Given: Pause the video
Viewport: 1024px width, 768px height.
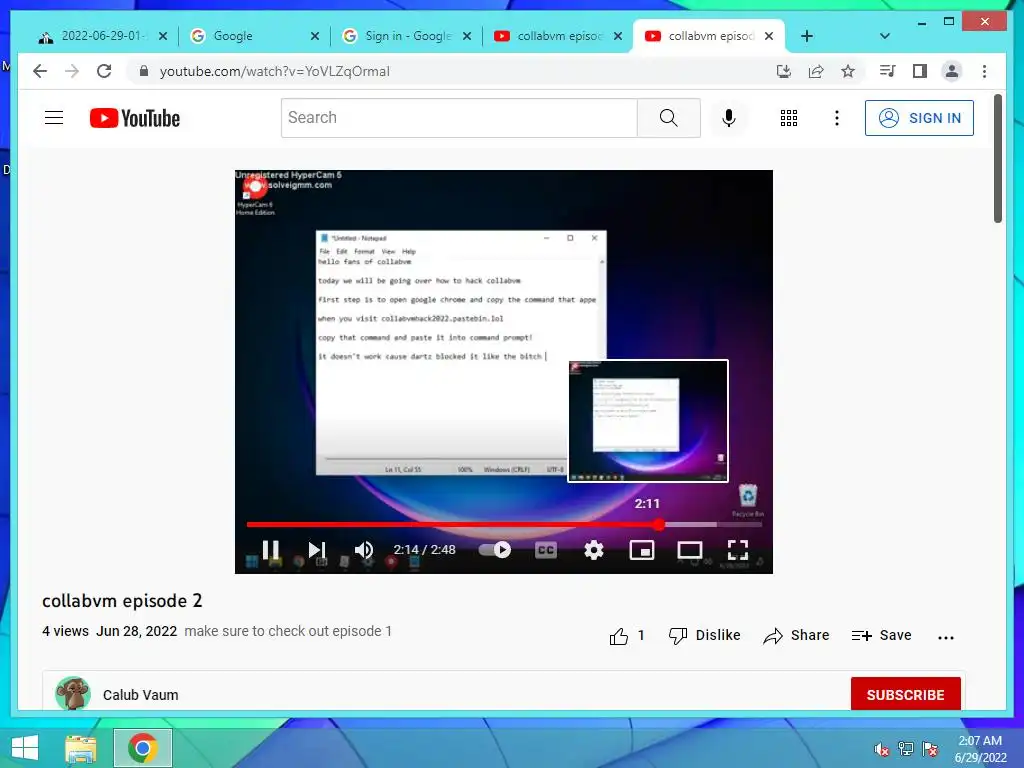Looking at the screenshot, I should point(270,550).
